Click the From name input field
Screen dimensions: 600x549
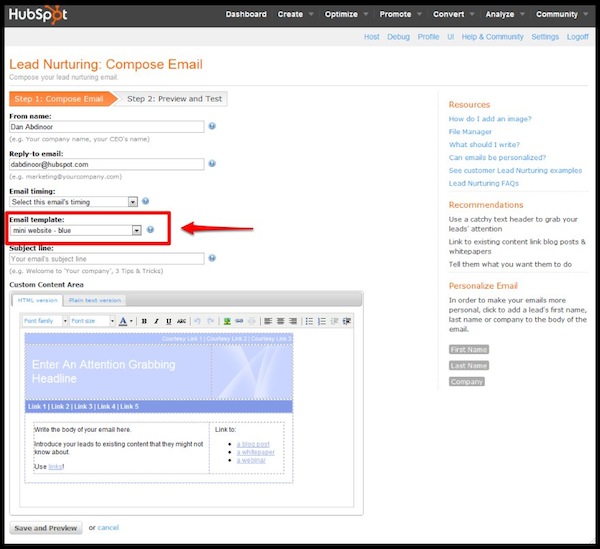coord(107,127)
